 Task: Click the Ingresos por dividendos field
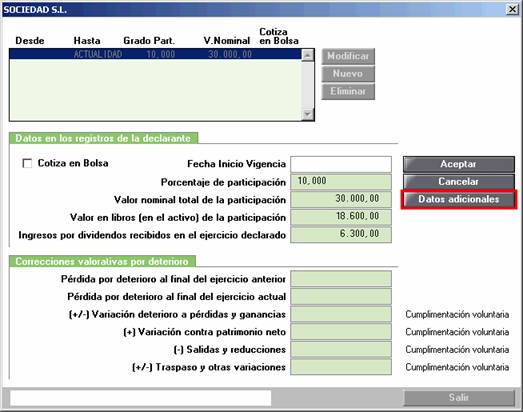coord(341,235)
